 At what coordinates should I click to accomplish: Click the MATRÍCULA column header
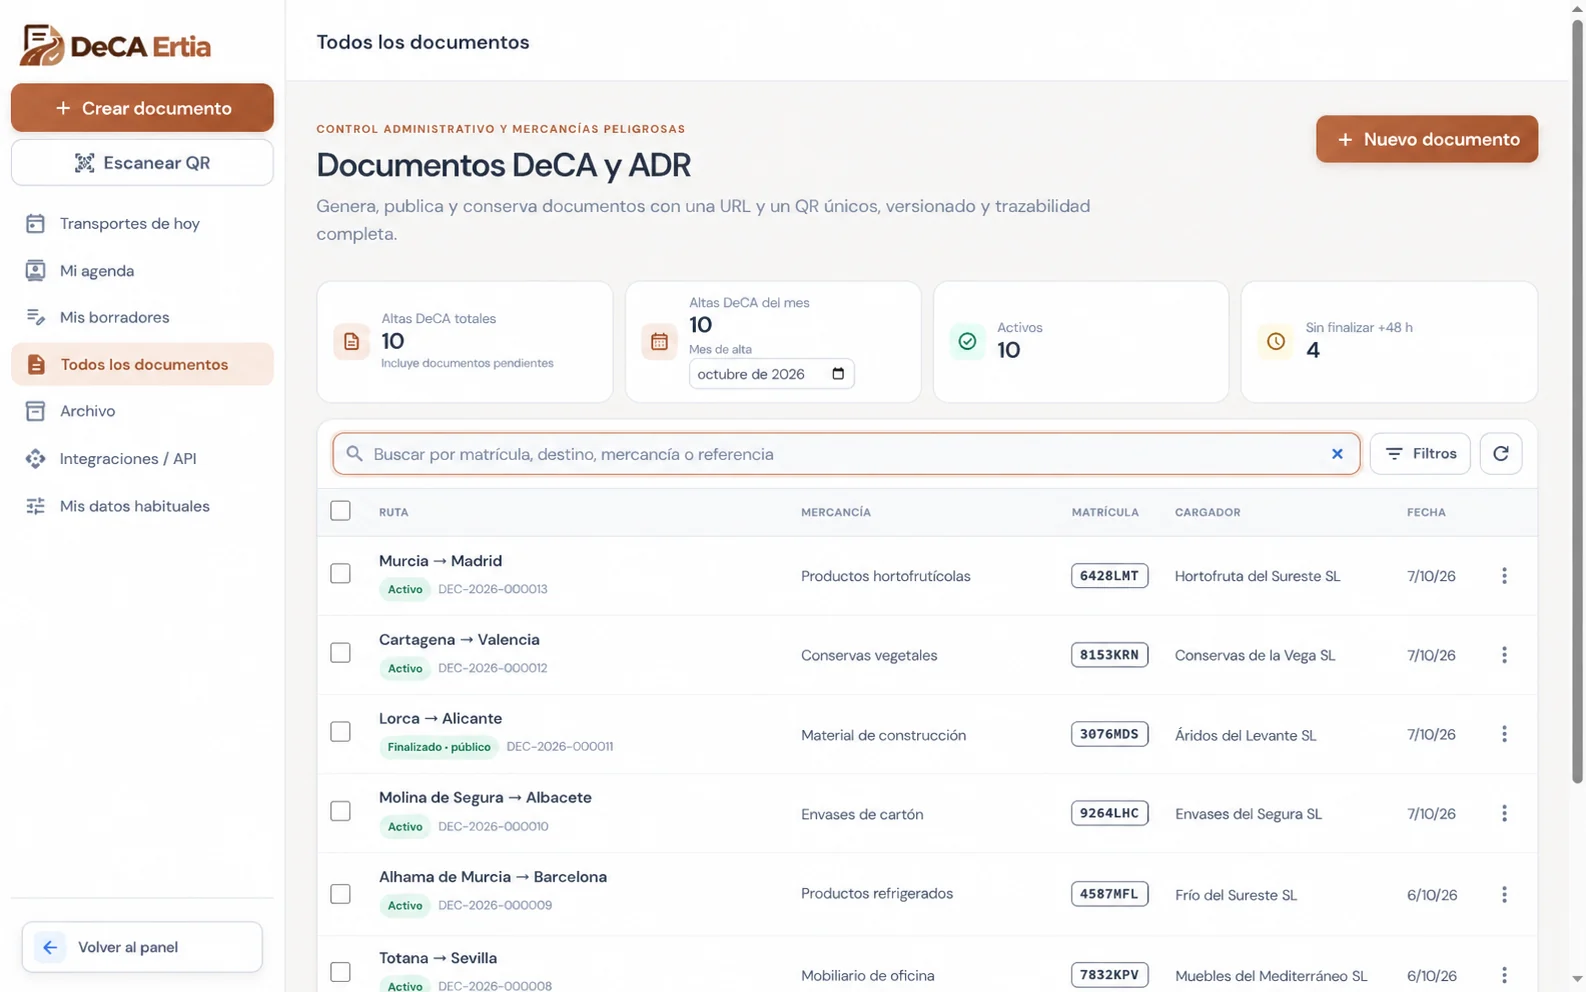click(x=1105, y=512)
